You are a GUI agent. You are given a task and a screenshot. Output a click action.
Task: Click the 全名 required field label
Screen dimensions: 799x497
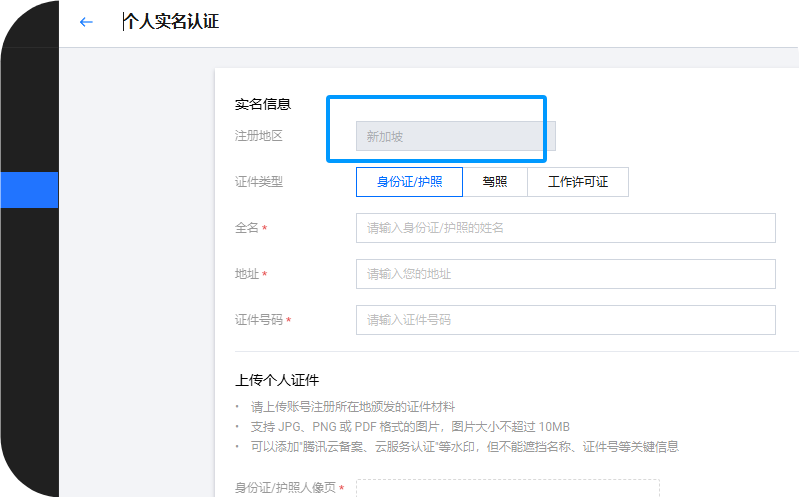click(250, 228)
